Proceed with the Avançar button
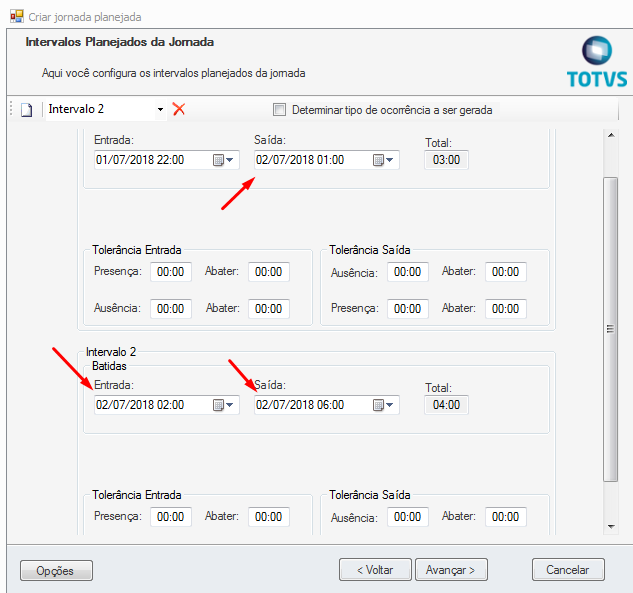 (451, 570)
